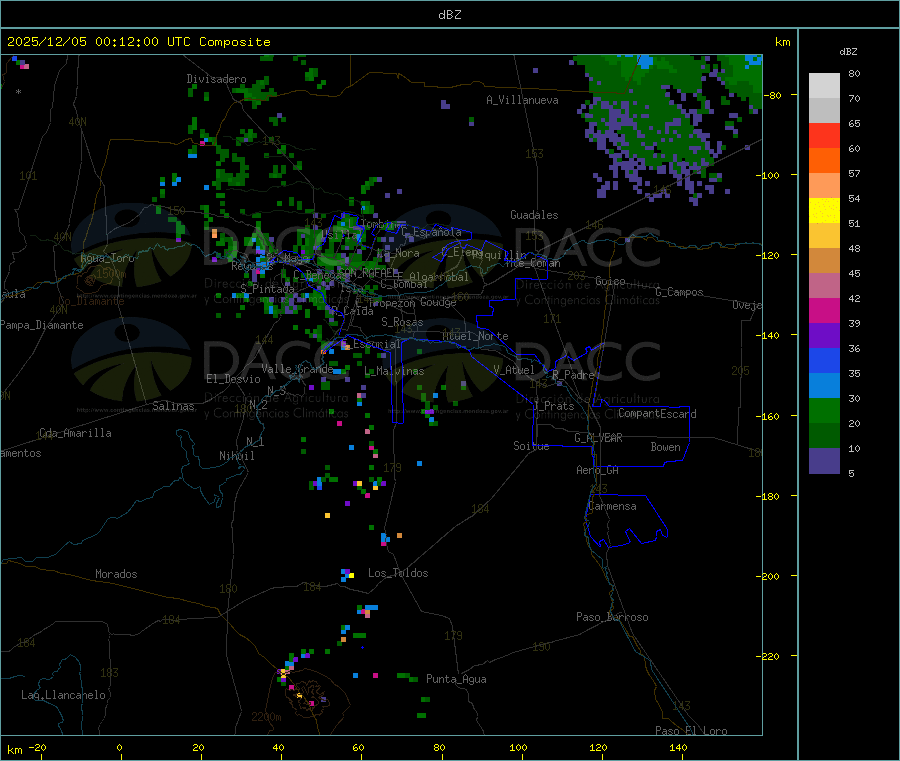Viewport: 900px width, 761px height.
Task: Click the Valle_Grande map label
Action: 297,369
